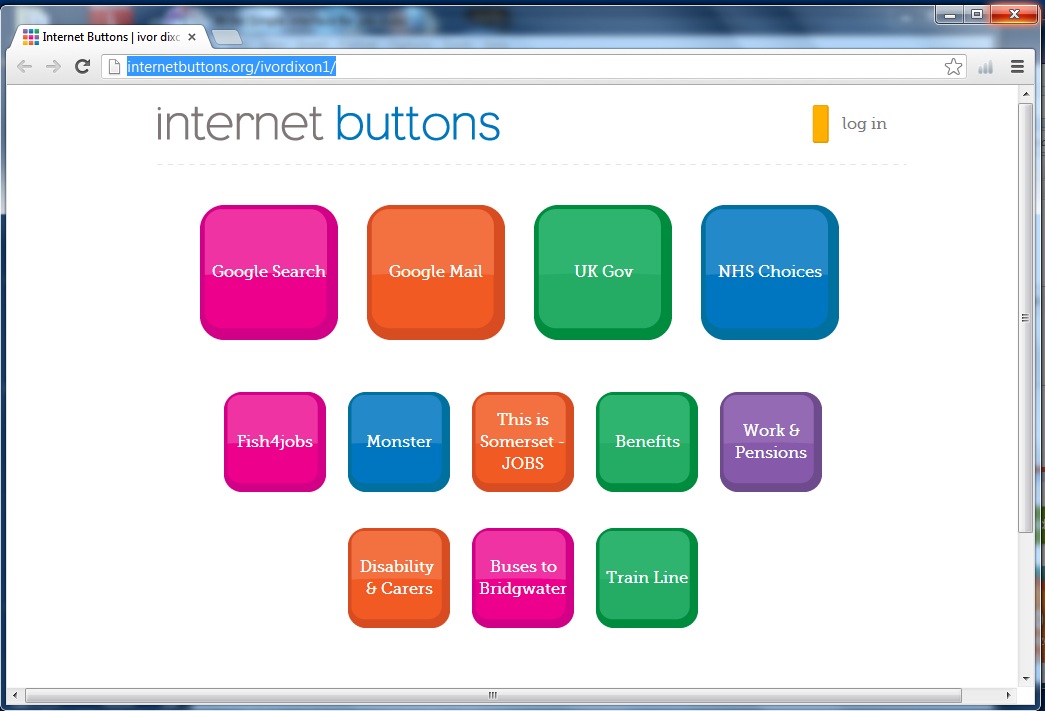
Task: Go forward with the browser forward arrow
Action: [53, 67]
